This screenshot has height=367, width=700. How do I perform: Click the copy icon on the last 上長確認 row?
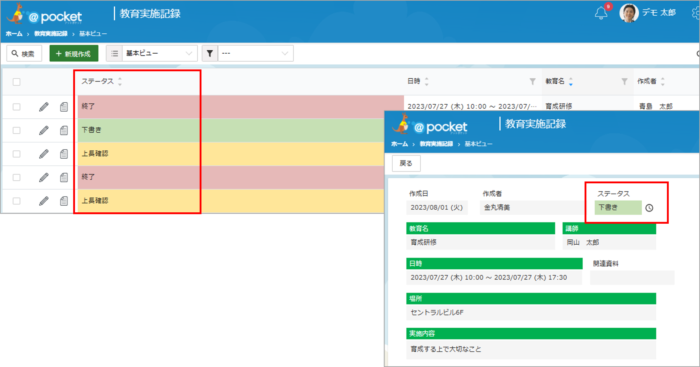click(x=64, y=201)
